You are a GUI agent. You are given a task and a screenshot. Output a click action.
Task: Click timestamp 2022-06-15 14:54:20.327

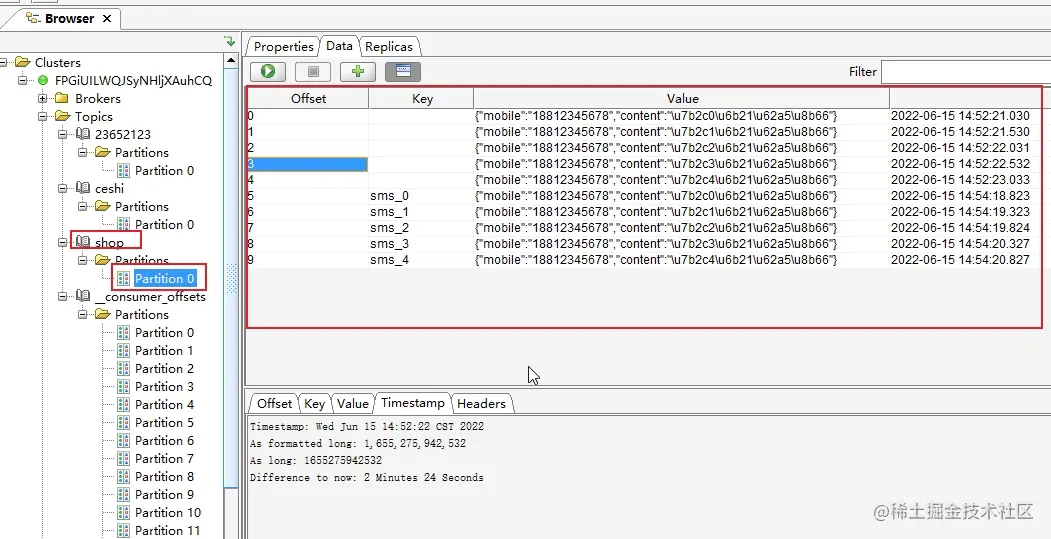click(960, 244)
